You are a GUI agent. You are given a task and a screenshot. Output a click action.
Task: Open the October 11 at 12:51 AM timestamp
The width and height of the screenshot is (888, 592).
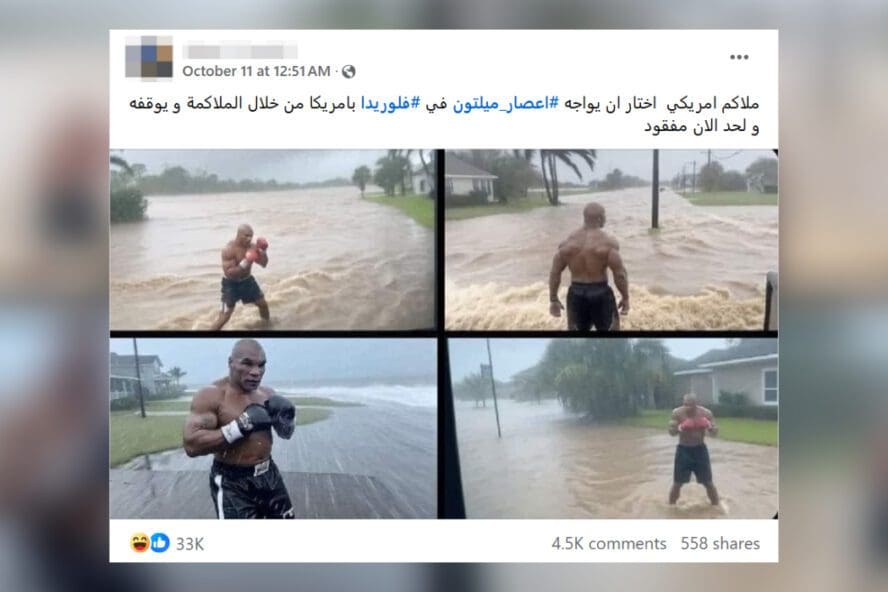coord(256,71)
